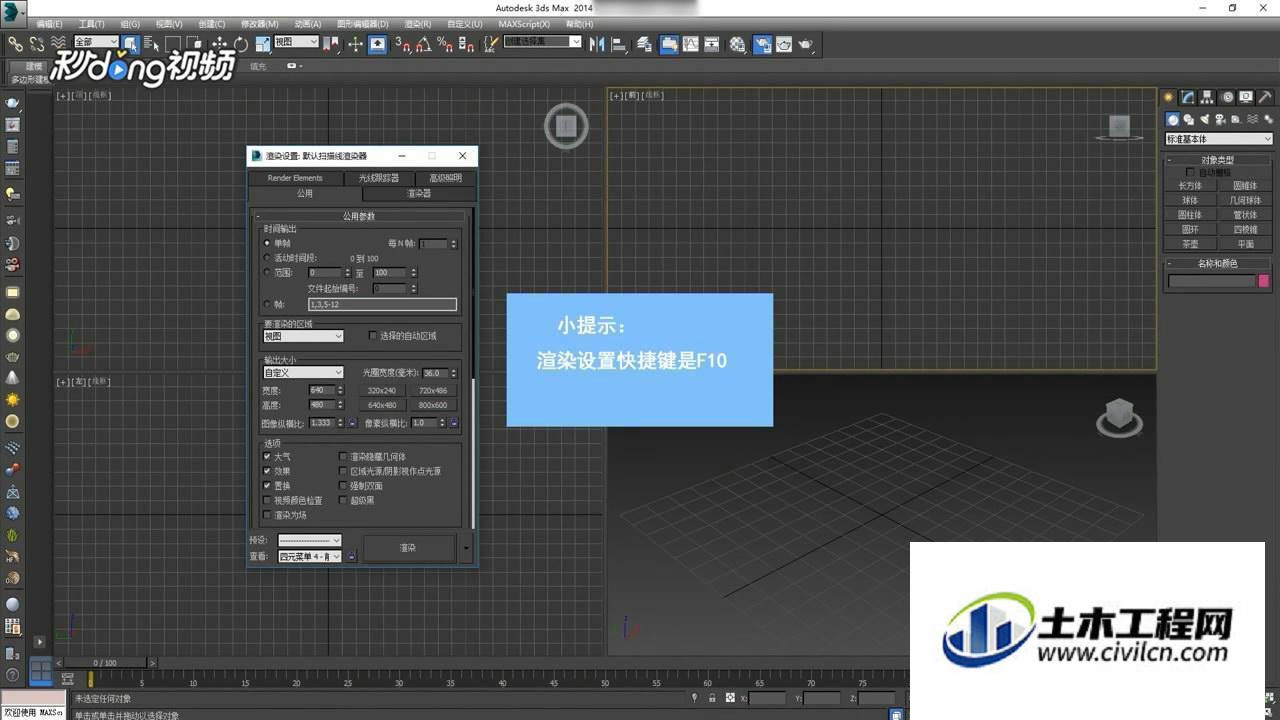Enable the 渲染为场 checkbox
The width and height of the screenshot is (1280, 720).
tap(267, 515)
